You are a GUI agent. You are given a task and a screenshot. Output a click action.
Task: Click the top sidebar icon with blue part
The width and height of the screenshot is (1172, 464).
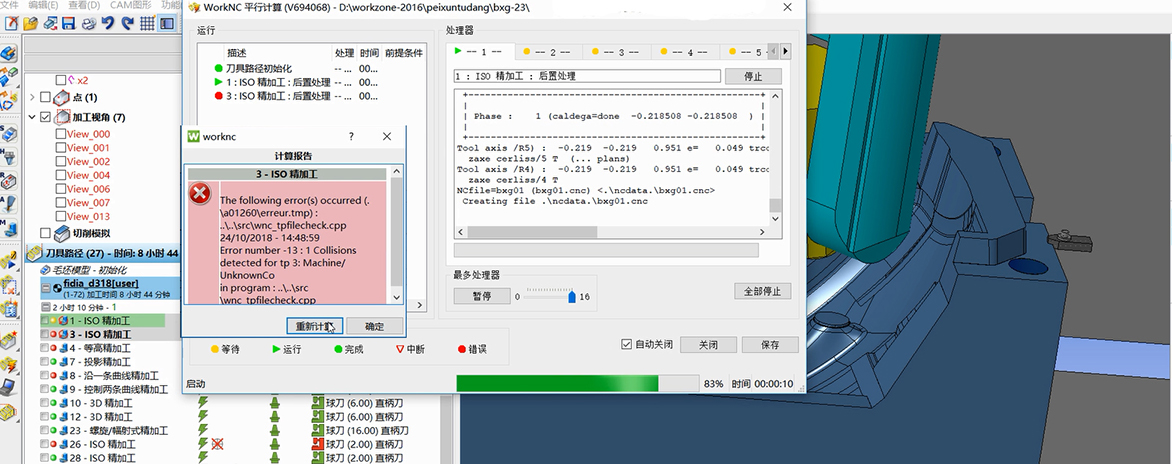pos(9,54)
